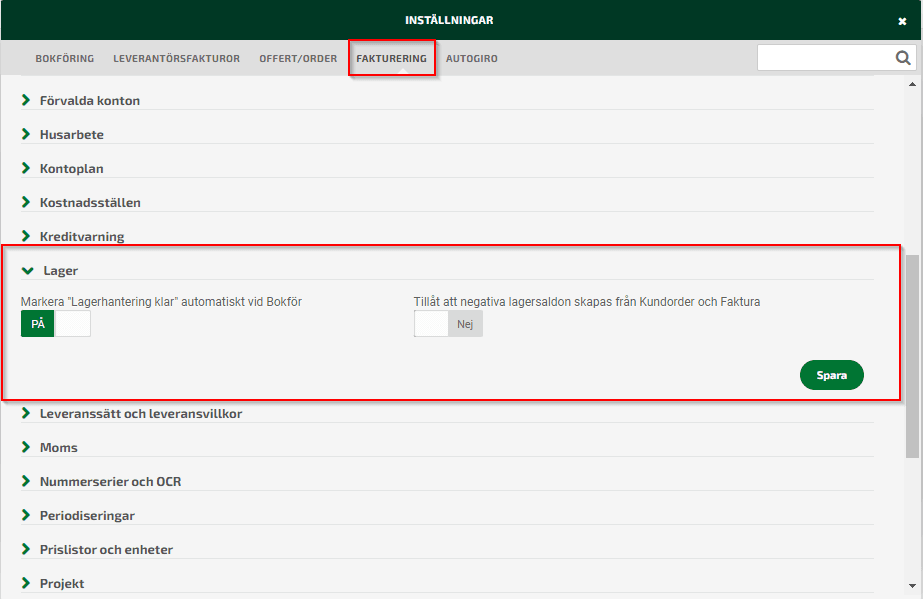Expand Leveranssätt och leveransvillkor chevron
Screen dimensions: 923x599
coord(26,413)
